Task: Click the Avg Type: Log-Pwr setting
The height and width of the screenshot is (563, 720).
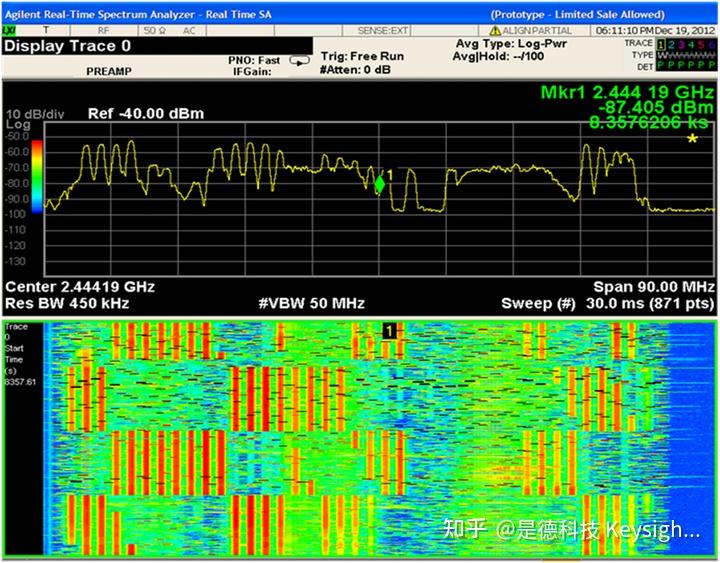Action: pos(511,44)
